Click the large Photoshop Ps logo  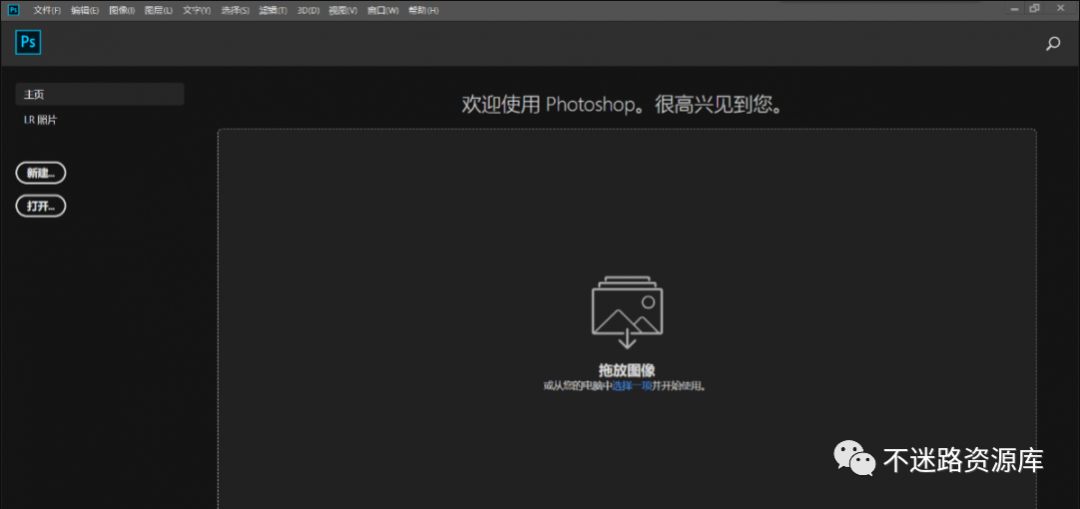pyautogui.click(x=28, y=43)
